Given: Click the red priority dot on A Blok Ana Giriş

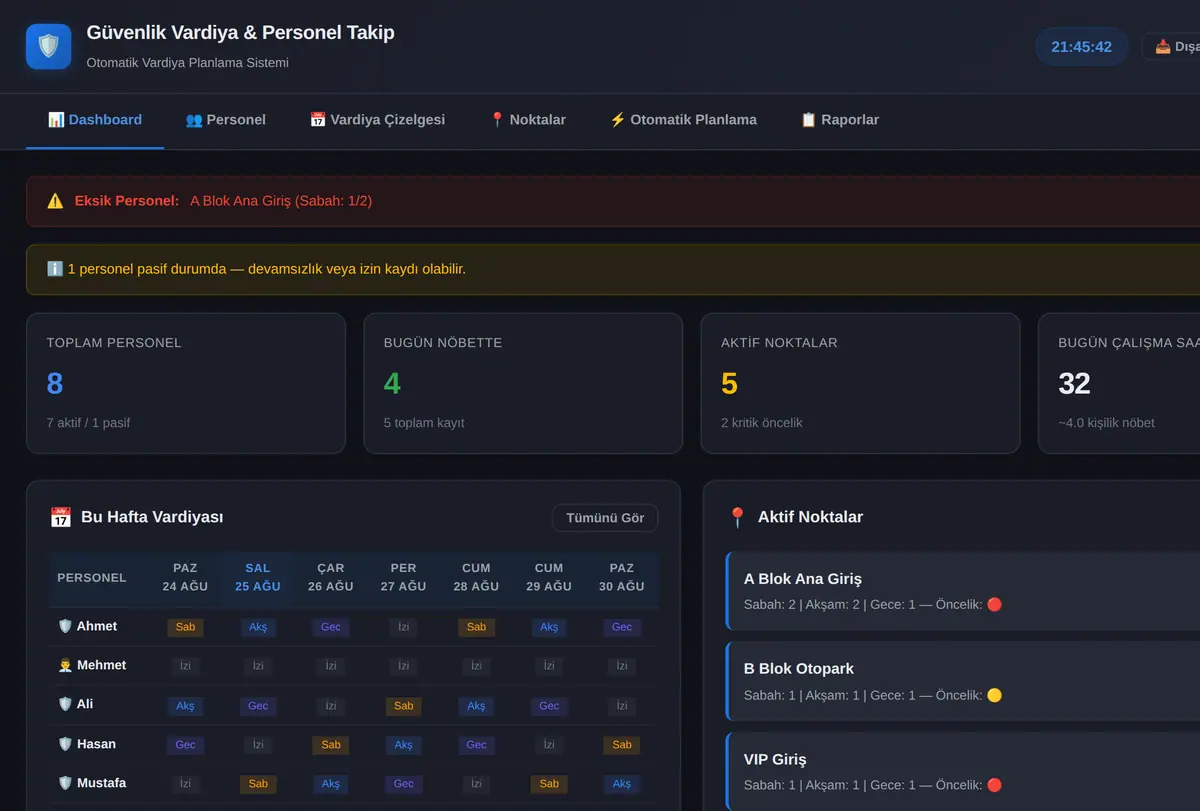Looking at the screenshot, I should [x=994, y=605].
